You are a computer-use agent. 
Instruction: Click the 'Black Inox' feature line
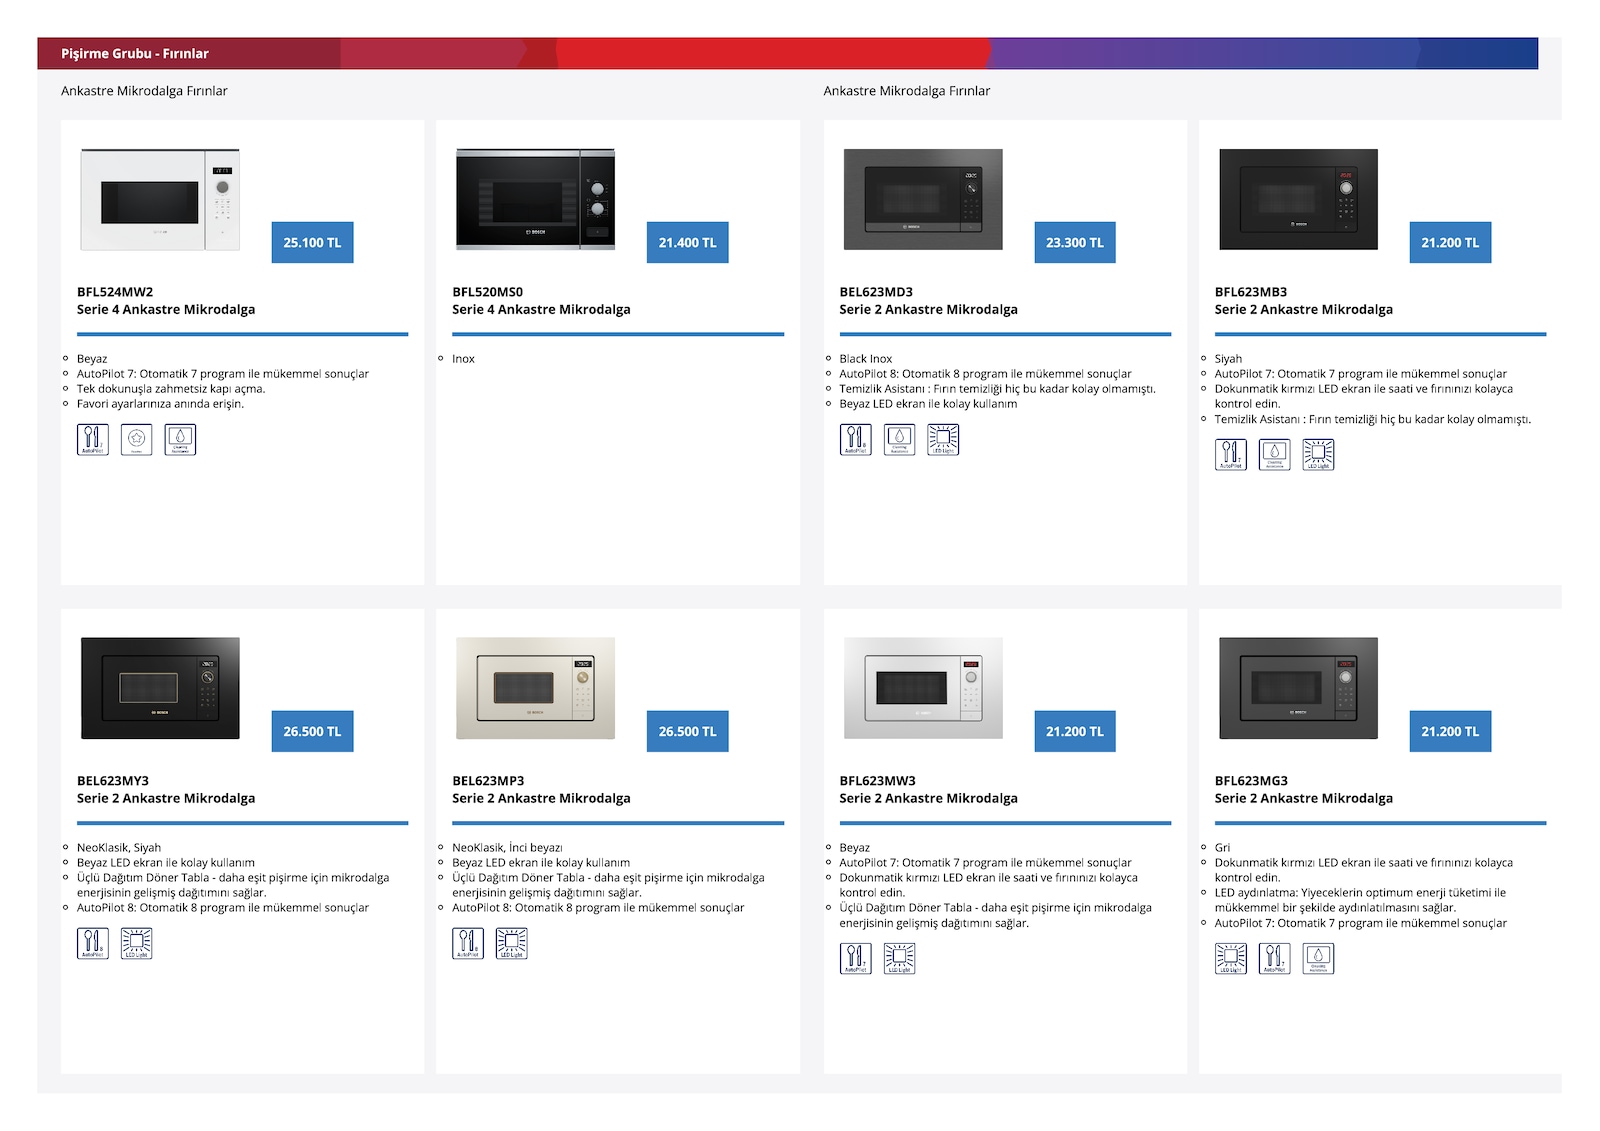[866, 359]
